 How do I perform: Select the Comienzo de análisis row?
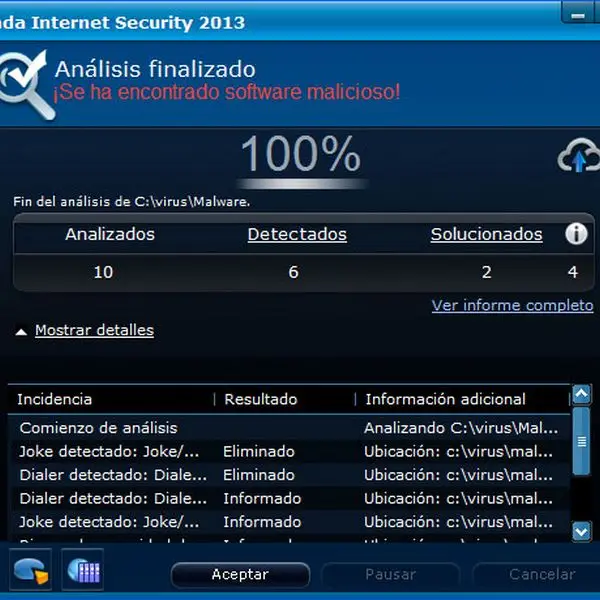click(289, 428)
